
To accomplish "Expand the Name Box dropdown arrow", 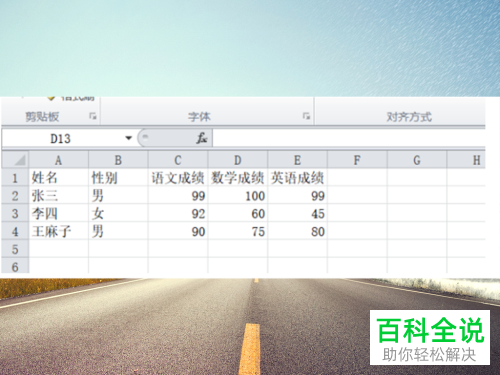I will point(128,138).
